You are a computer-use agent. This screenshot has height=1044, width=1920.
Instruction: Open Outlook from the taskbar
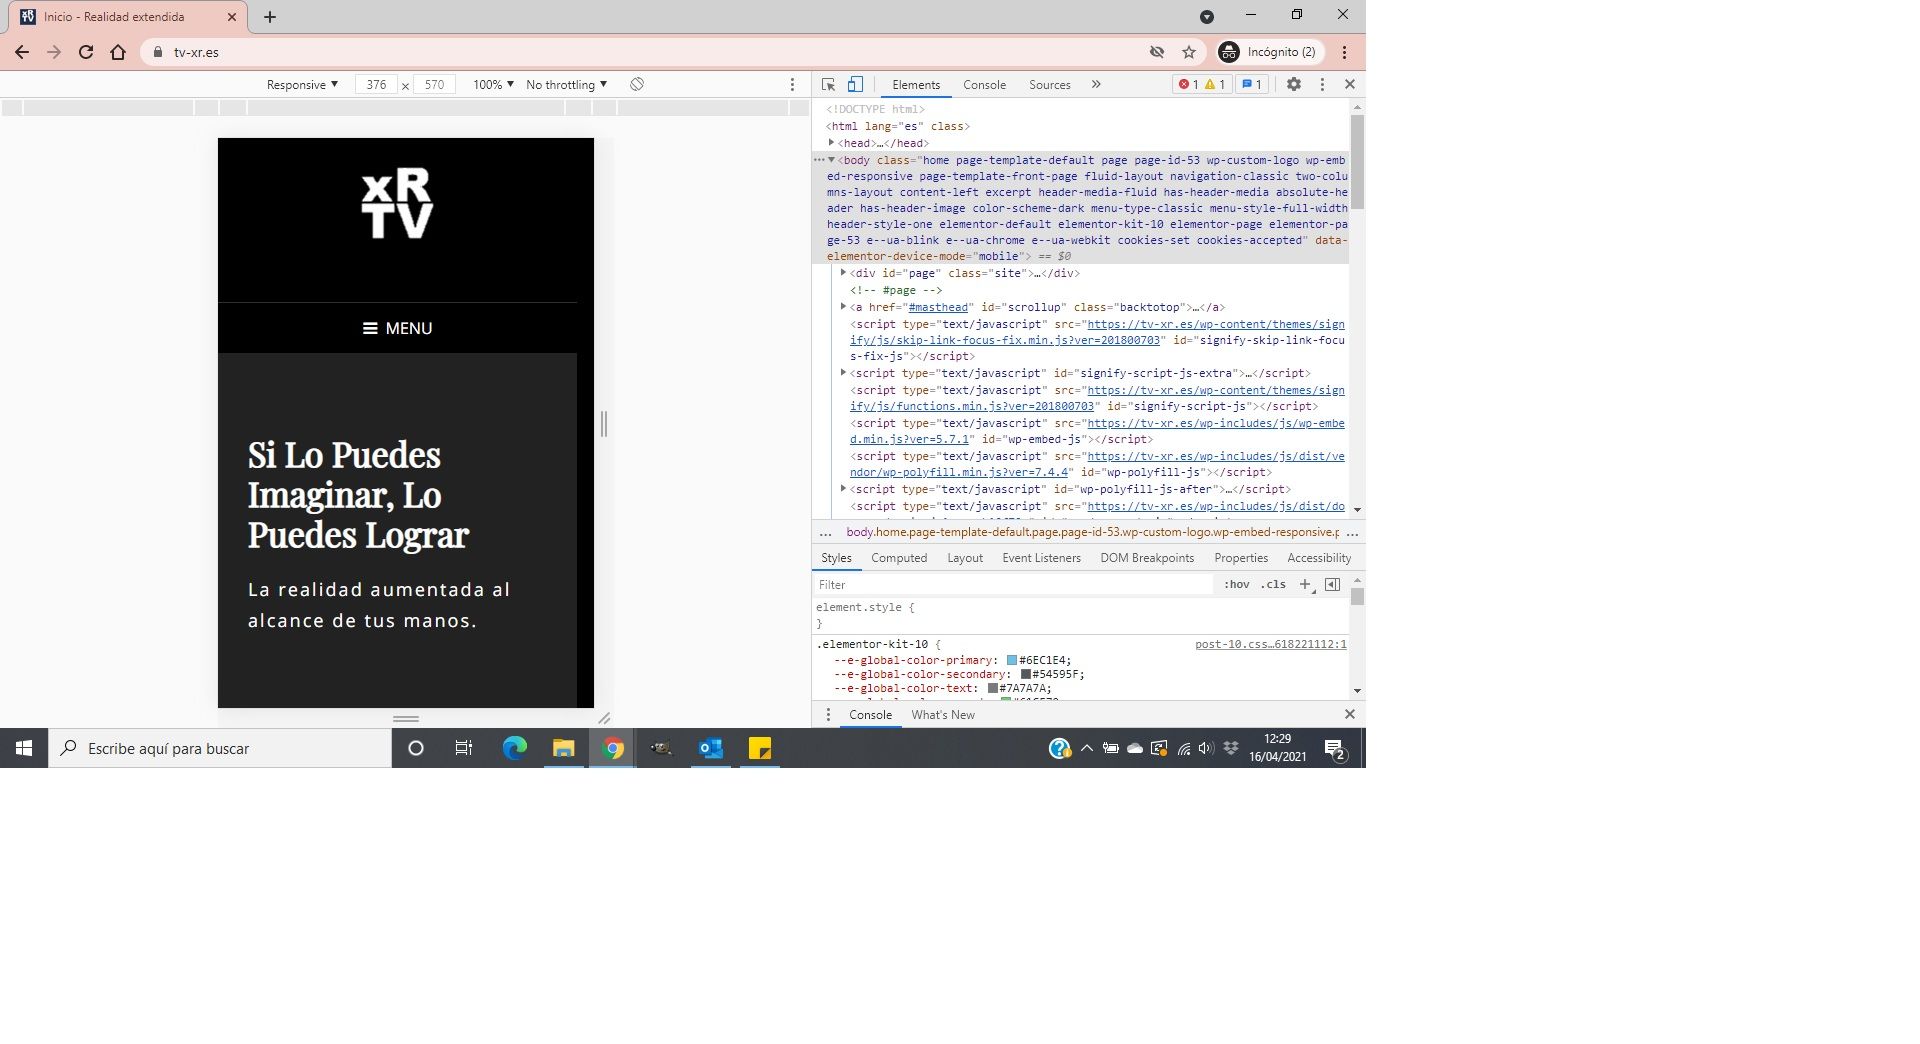pos(711,748)
